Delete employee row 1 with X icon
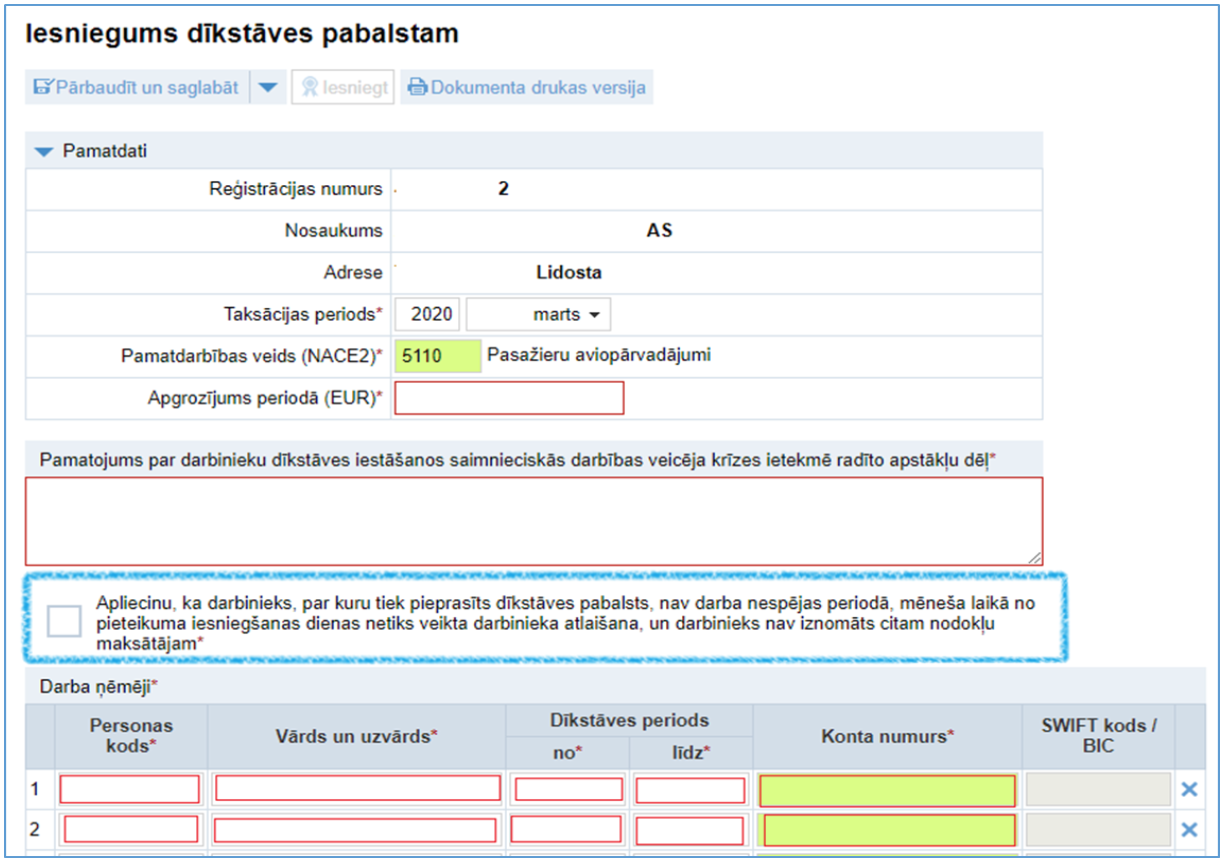 point(1189,790)
